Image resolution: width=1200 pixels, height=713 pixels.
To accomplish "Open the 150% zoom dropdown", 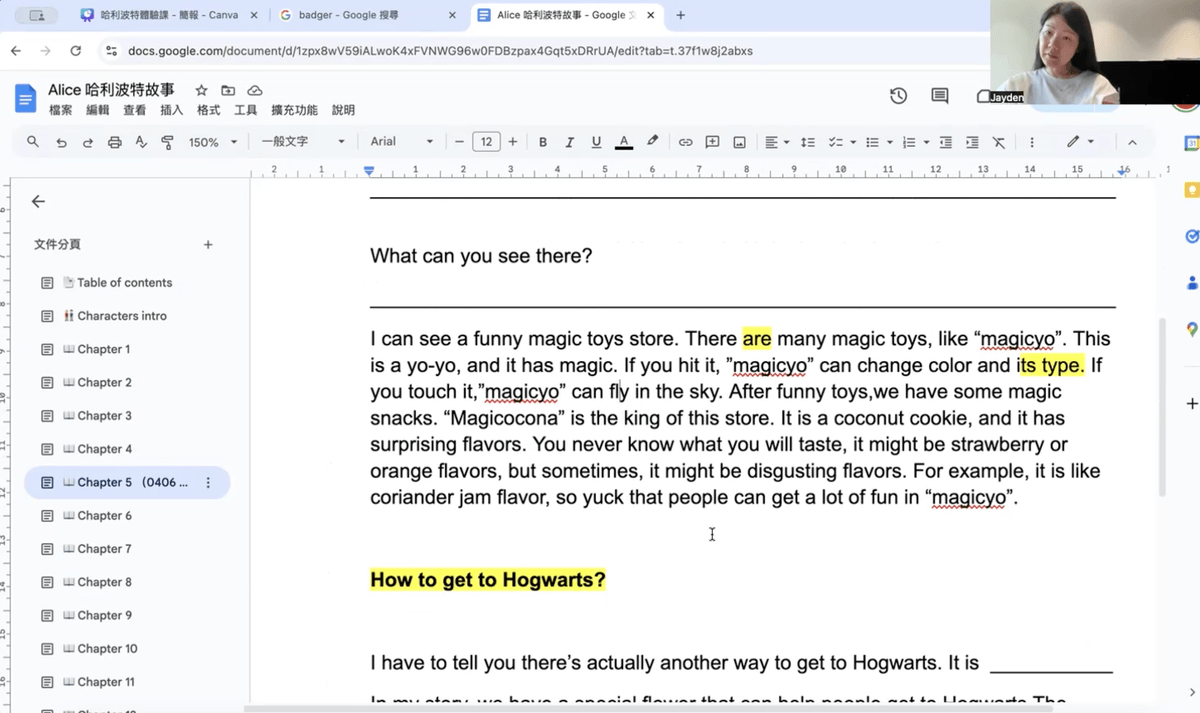I will click(x=212, y=142).
